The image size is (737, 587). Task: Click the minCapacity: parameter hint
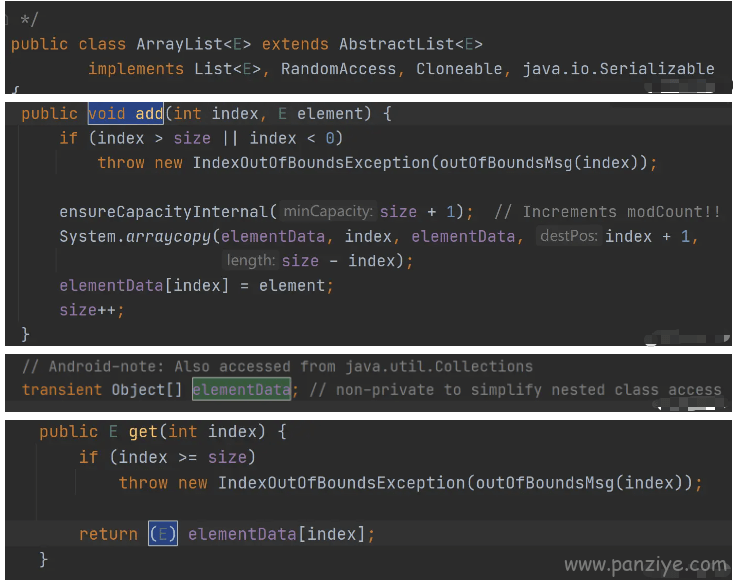[x=328, y=211]
